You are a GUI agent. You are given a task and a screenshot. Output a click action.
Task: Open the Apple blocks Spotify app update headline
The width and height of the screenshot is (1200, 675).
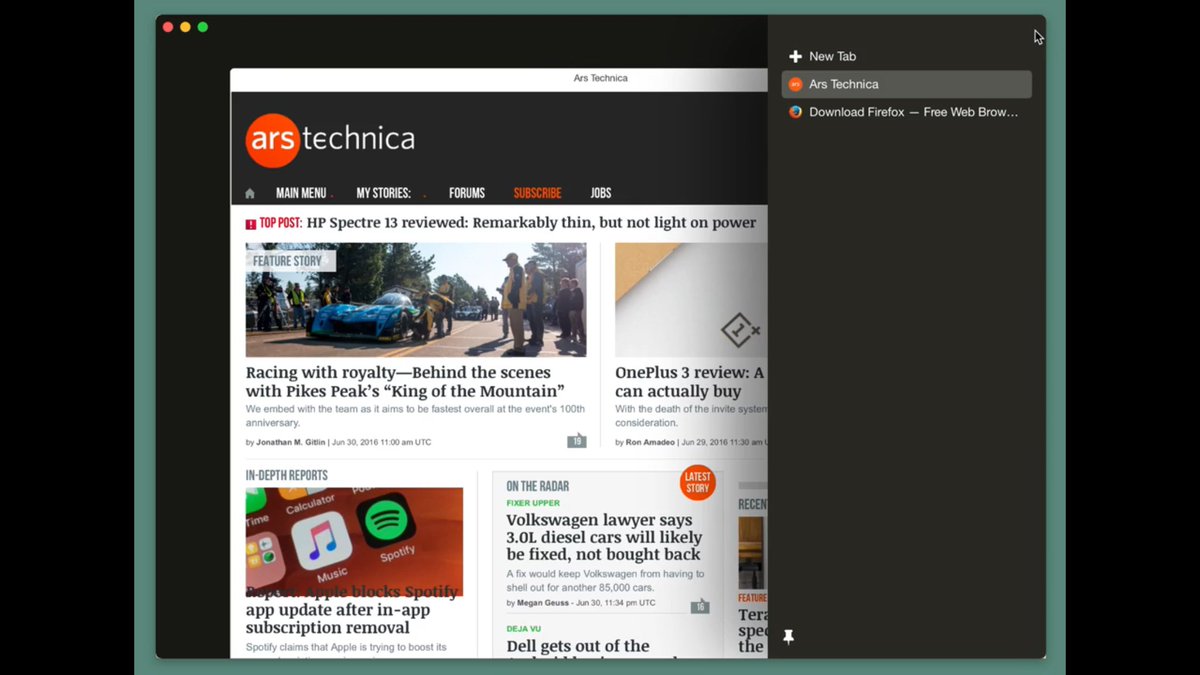(352, 609)
